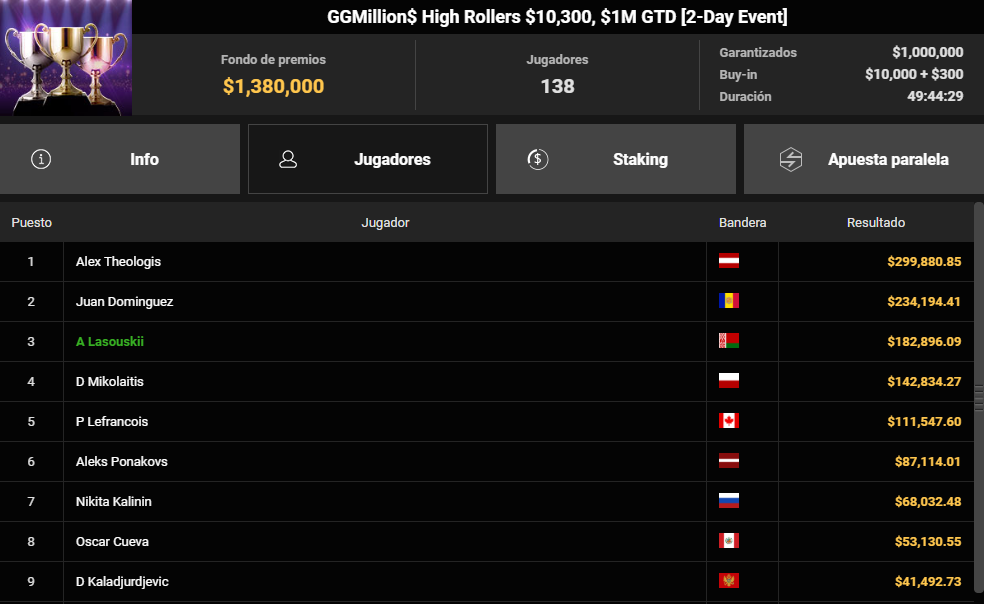Select player Nikita Kalinin's row
Viewport: 984px width, 604px height.
click(x=487, y=501)
